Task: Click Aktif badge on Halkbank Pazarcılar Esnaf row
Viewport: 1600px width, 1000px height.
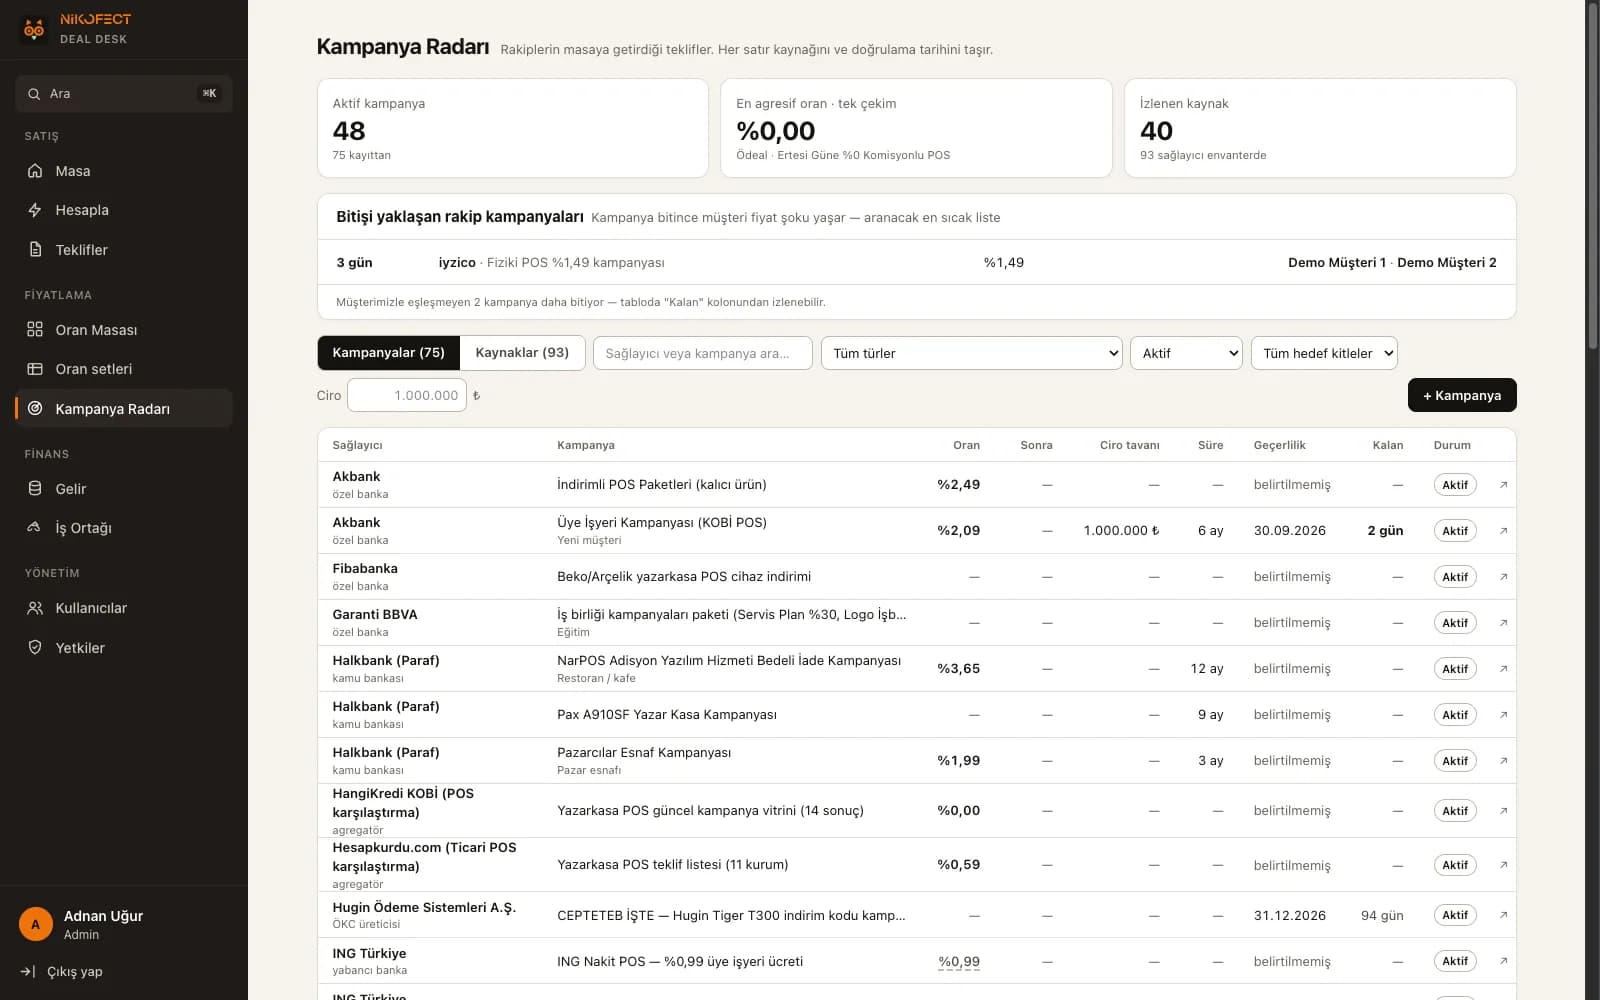Action: (x=1455, y=761)
